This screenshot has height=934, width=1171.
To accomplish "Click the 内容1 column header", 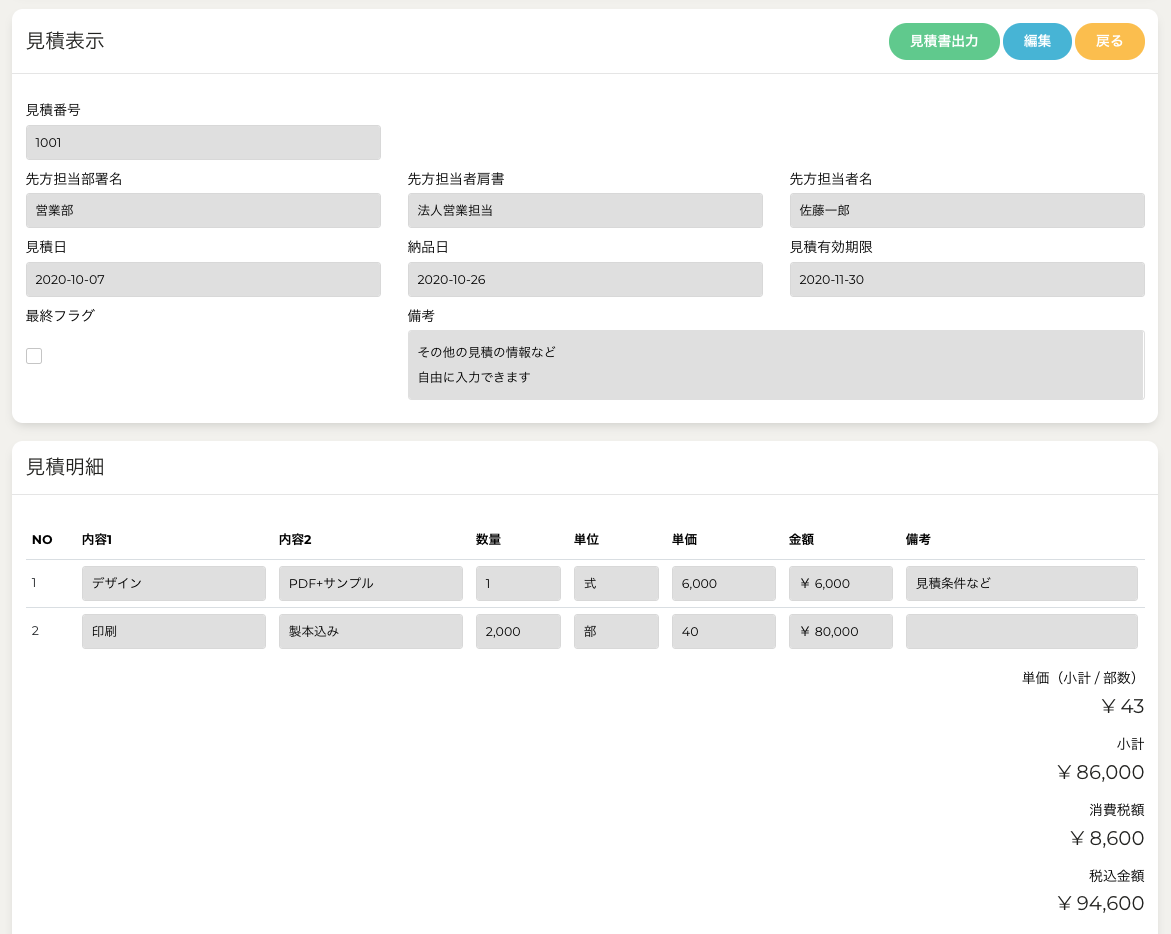I will tap(97, 540).
